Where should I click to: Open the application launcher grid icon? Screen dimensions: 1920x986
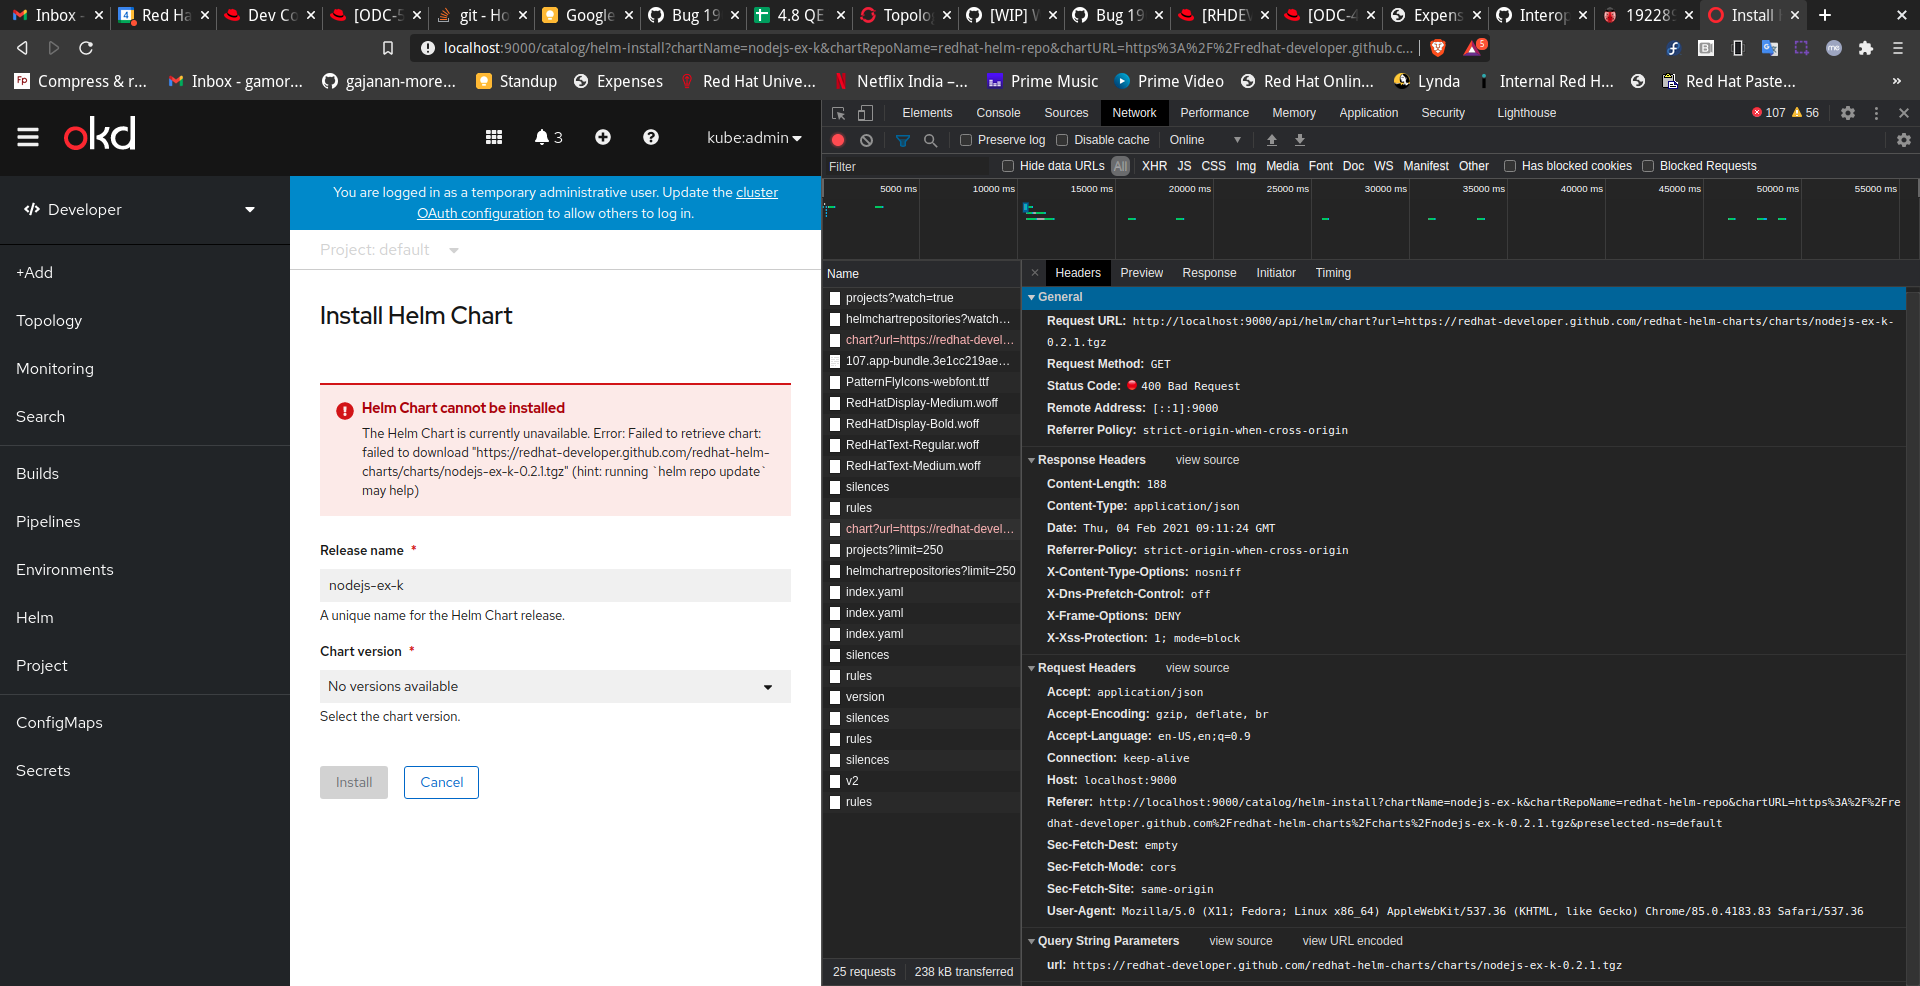(494, 137)
